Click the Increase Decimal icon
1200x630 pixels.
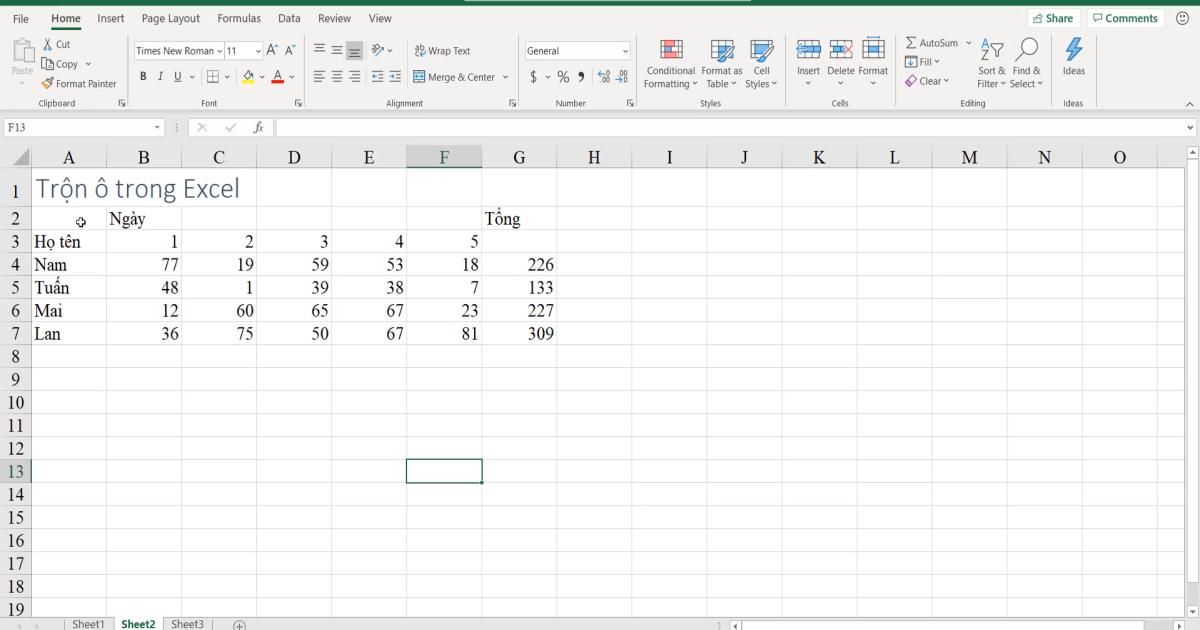tap(601, 75)
